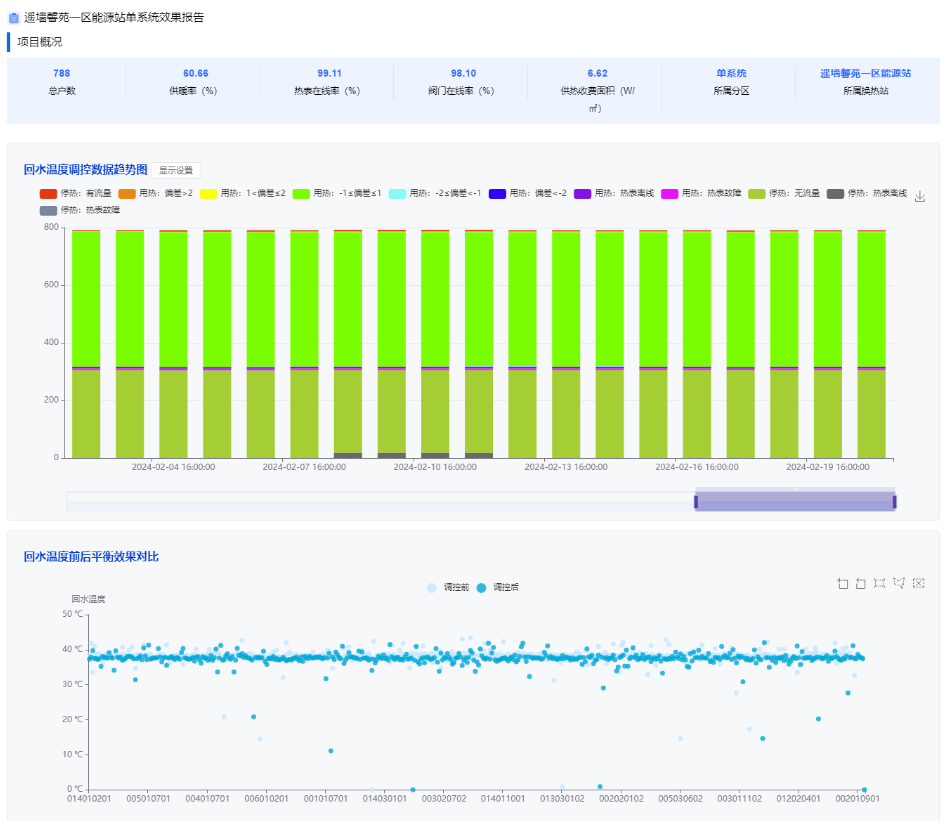Select the rectangle brush selection tool
The height and width of the screenshot is (821, 948).
point(880,583)
